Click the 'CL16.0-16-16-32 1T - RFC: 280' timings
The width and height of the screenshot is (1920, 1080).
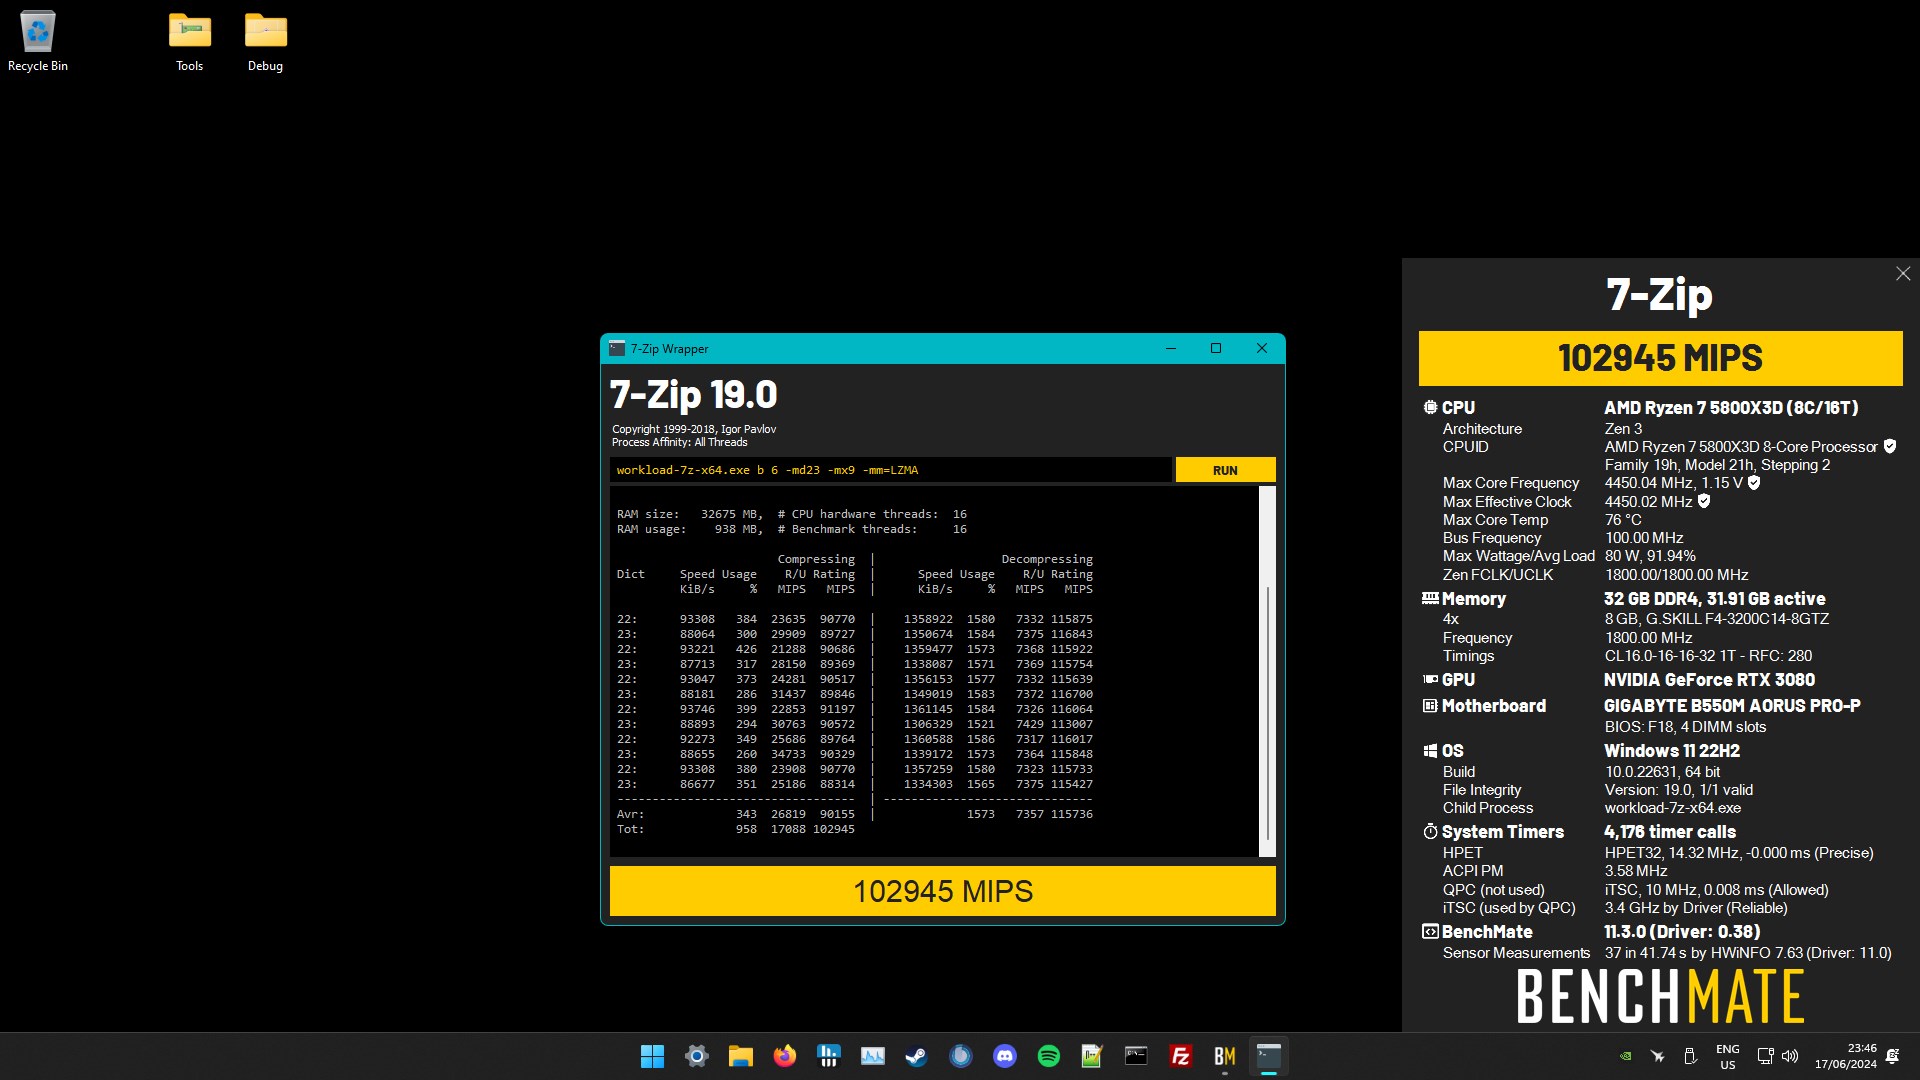click(x=1708, y=656)
